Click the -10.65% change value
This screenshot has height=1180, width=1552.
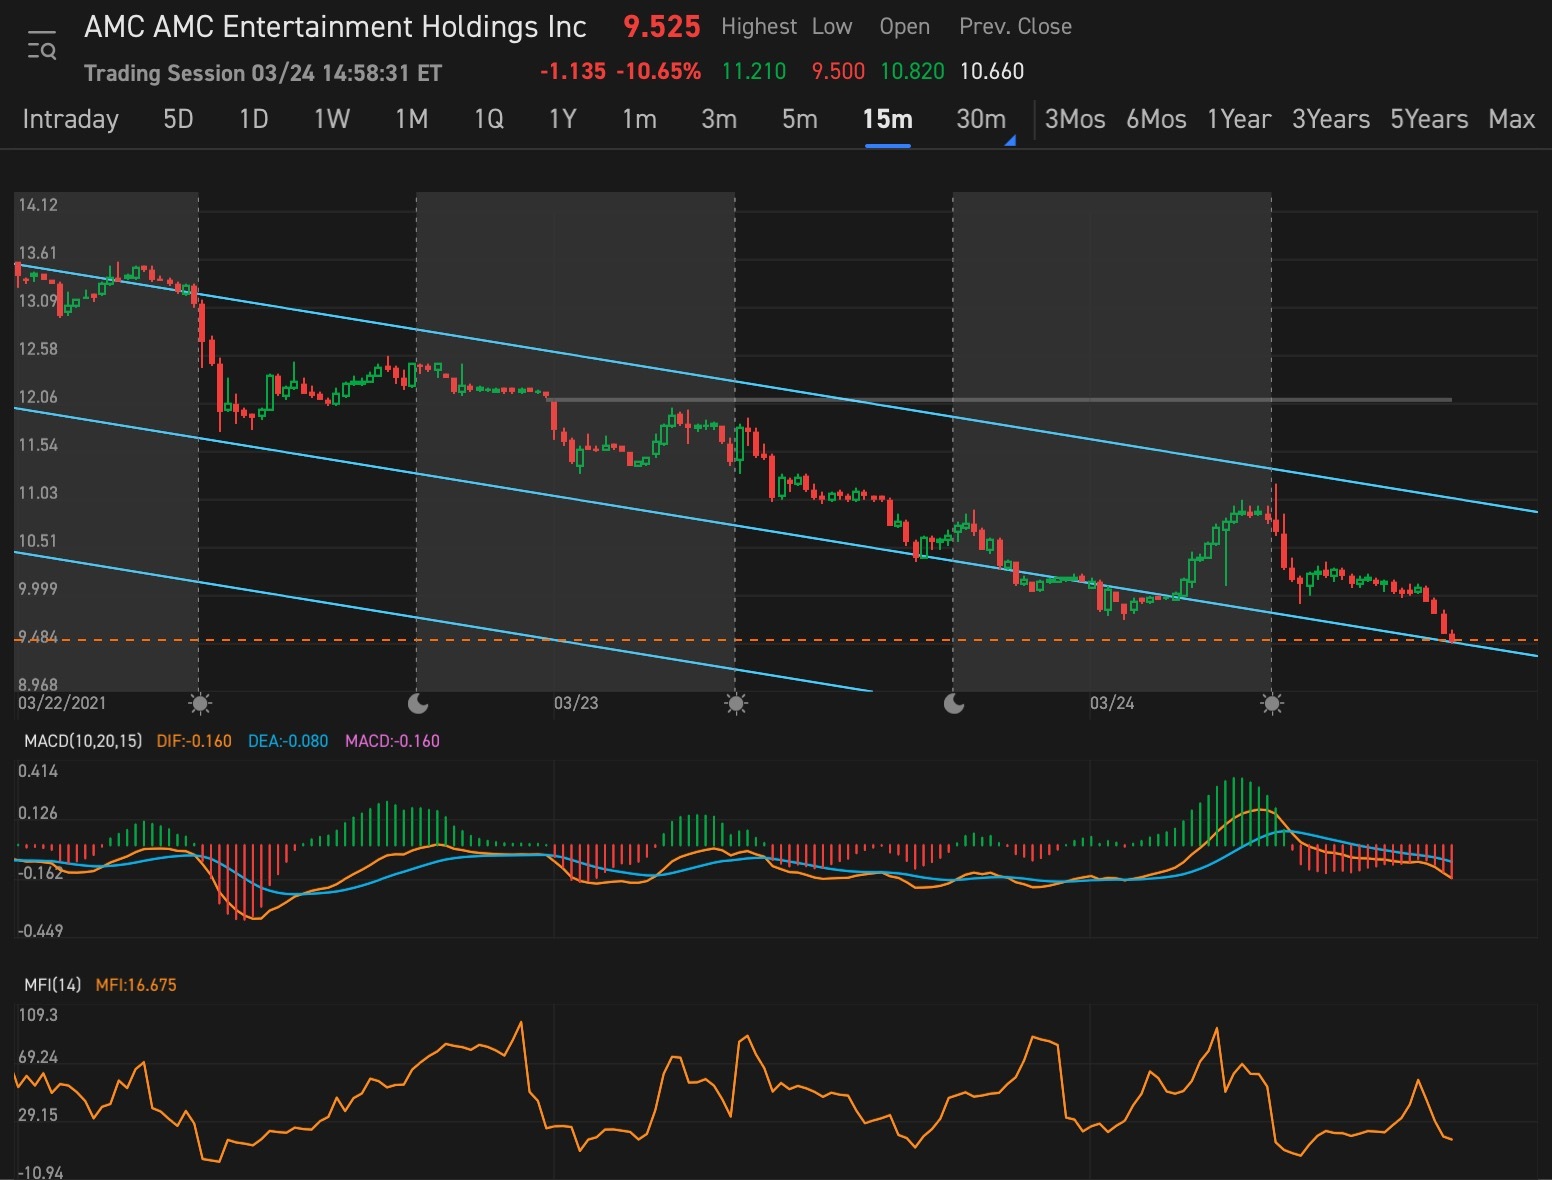(x=659, y=72)
